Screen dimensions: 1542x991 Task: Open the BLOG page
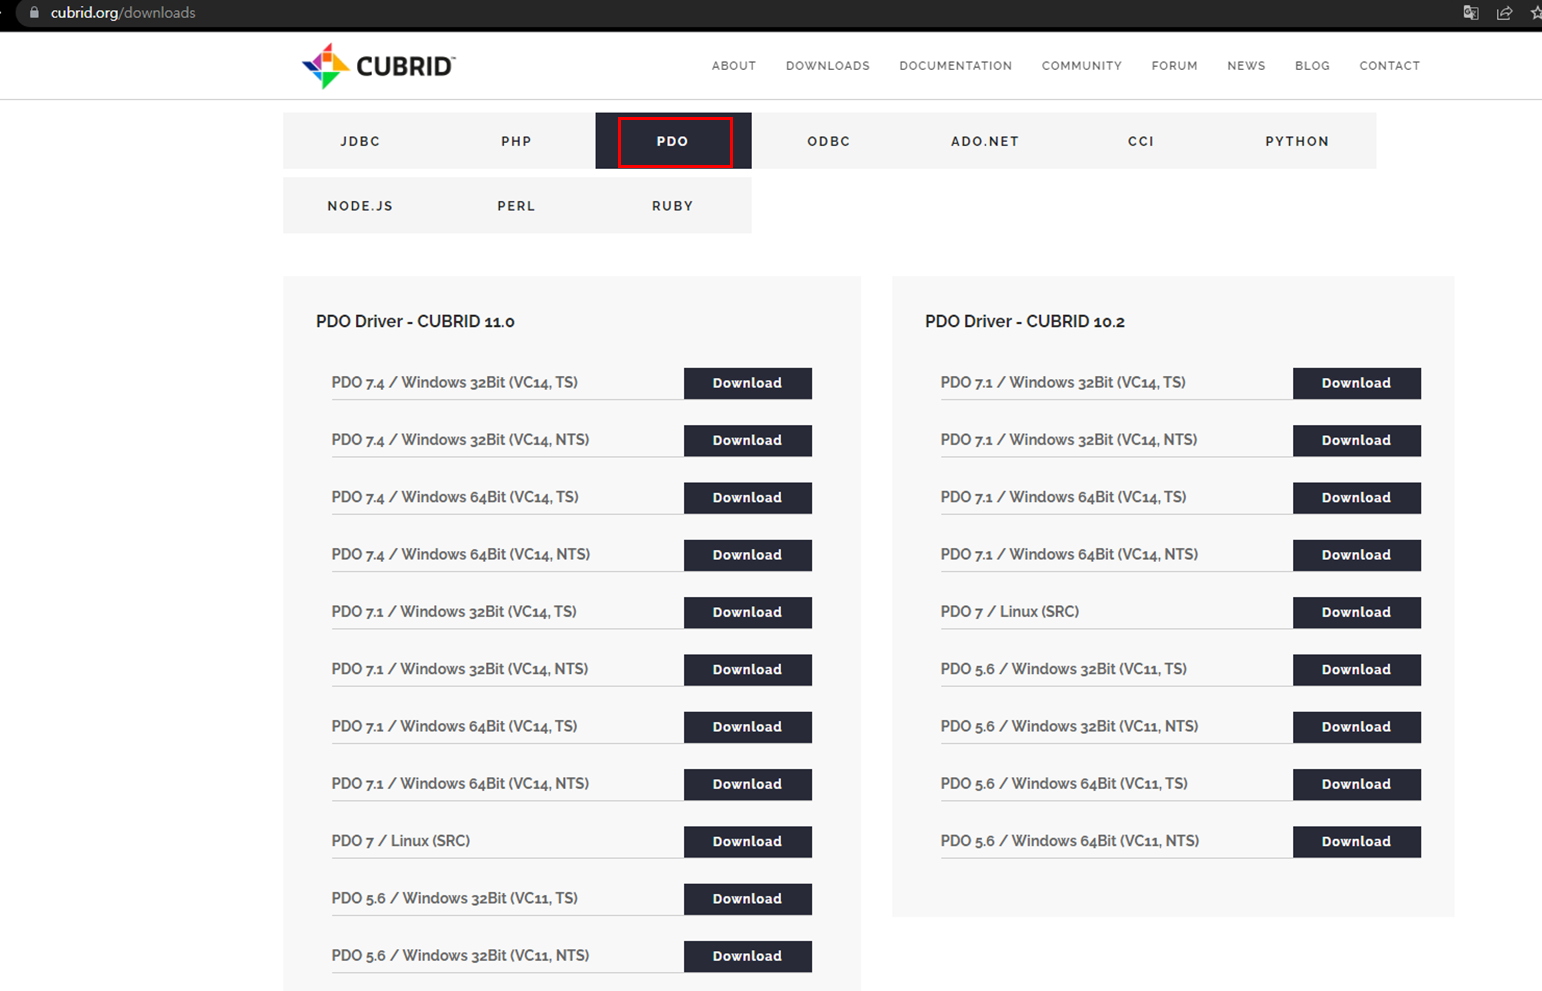tap(1313, 66)
